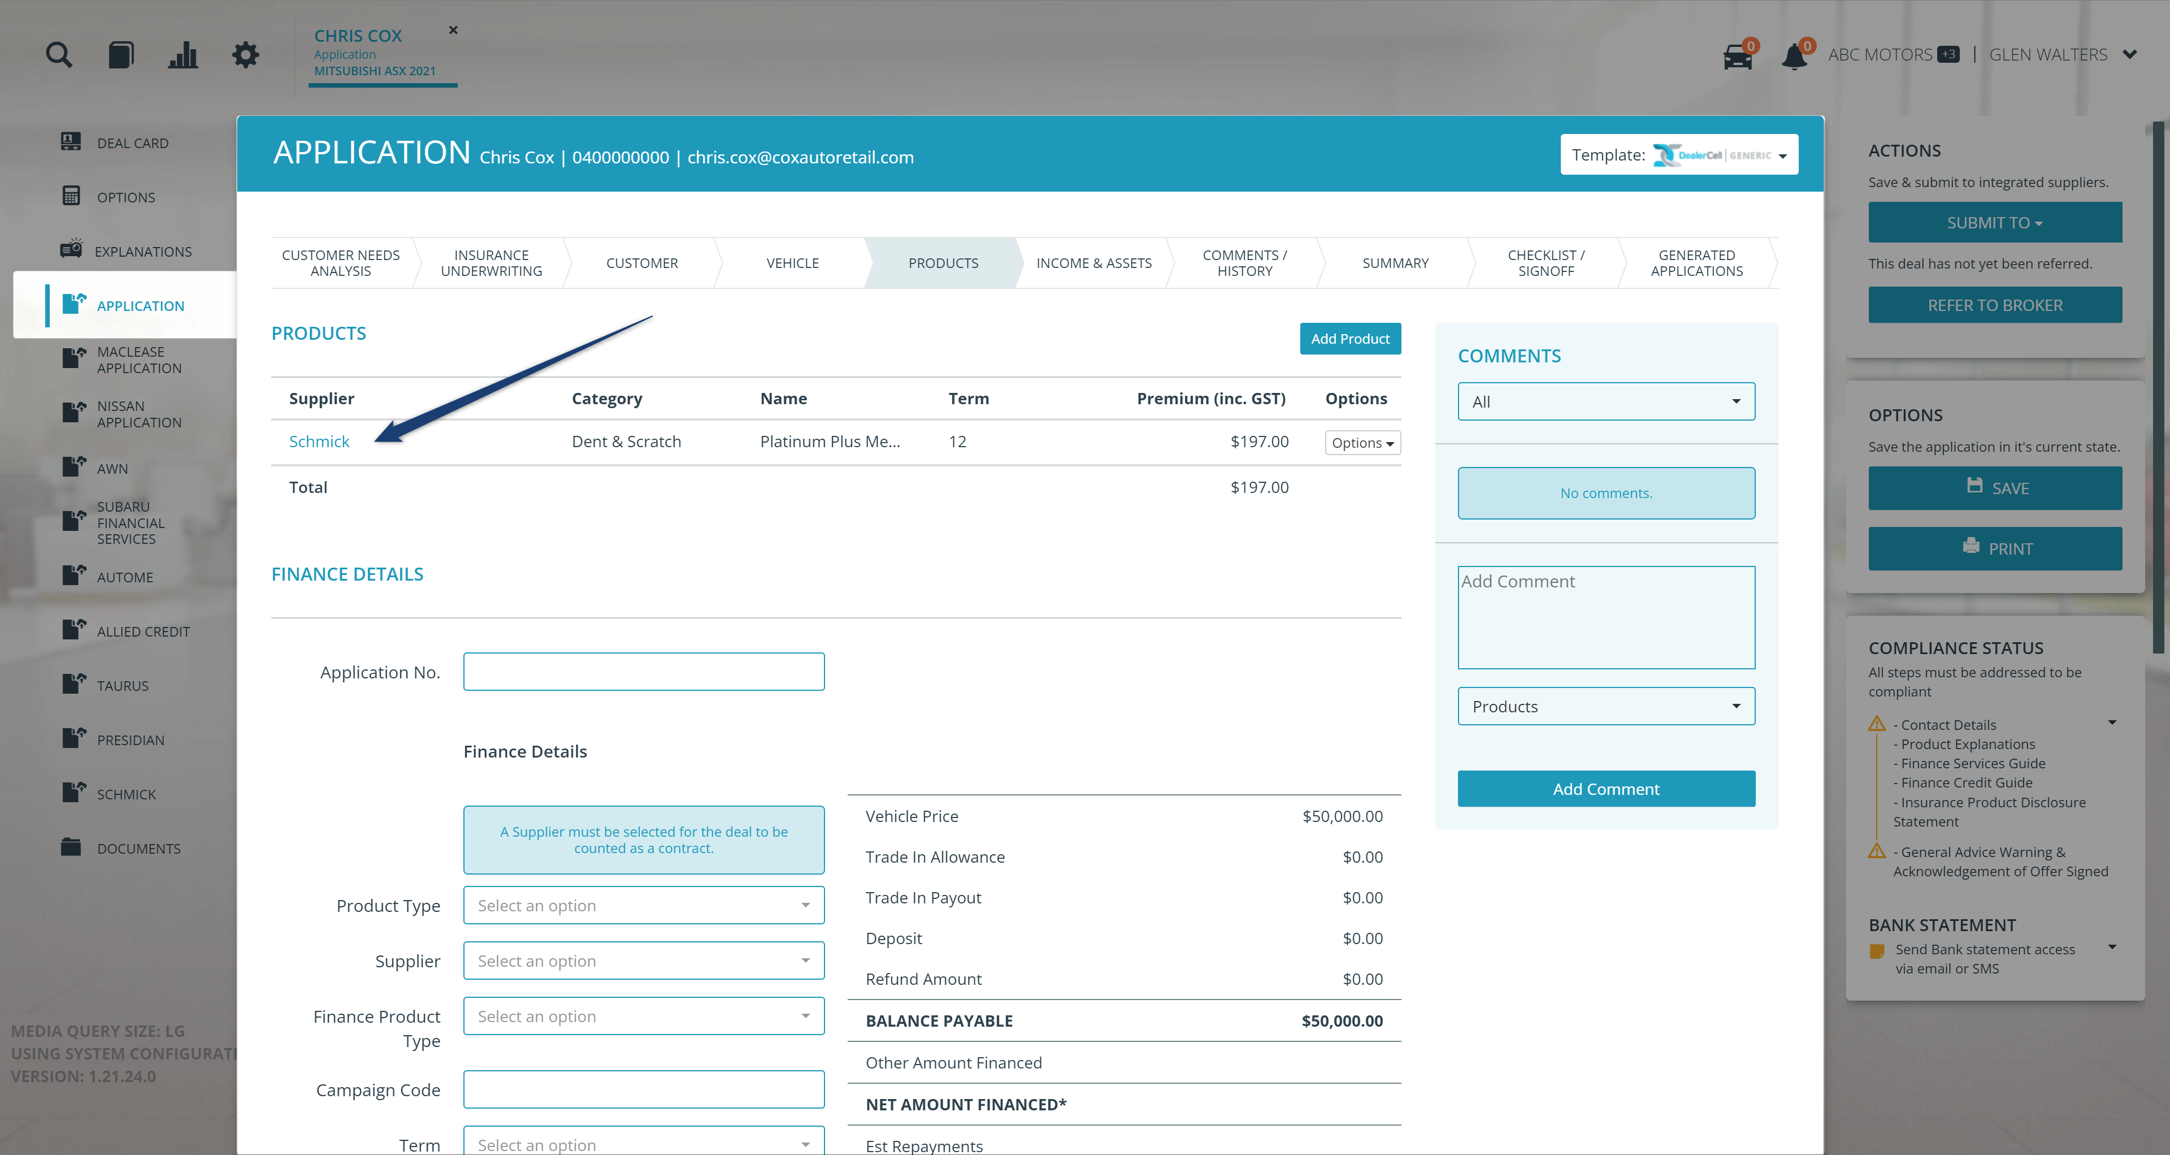Switch to Income & Assets tab
Screen dimensions: 2170x1155
pyautogui.click(x=1094, y=263)
